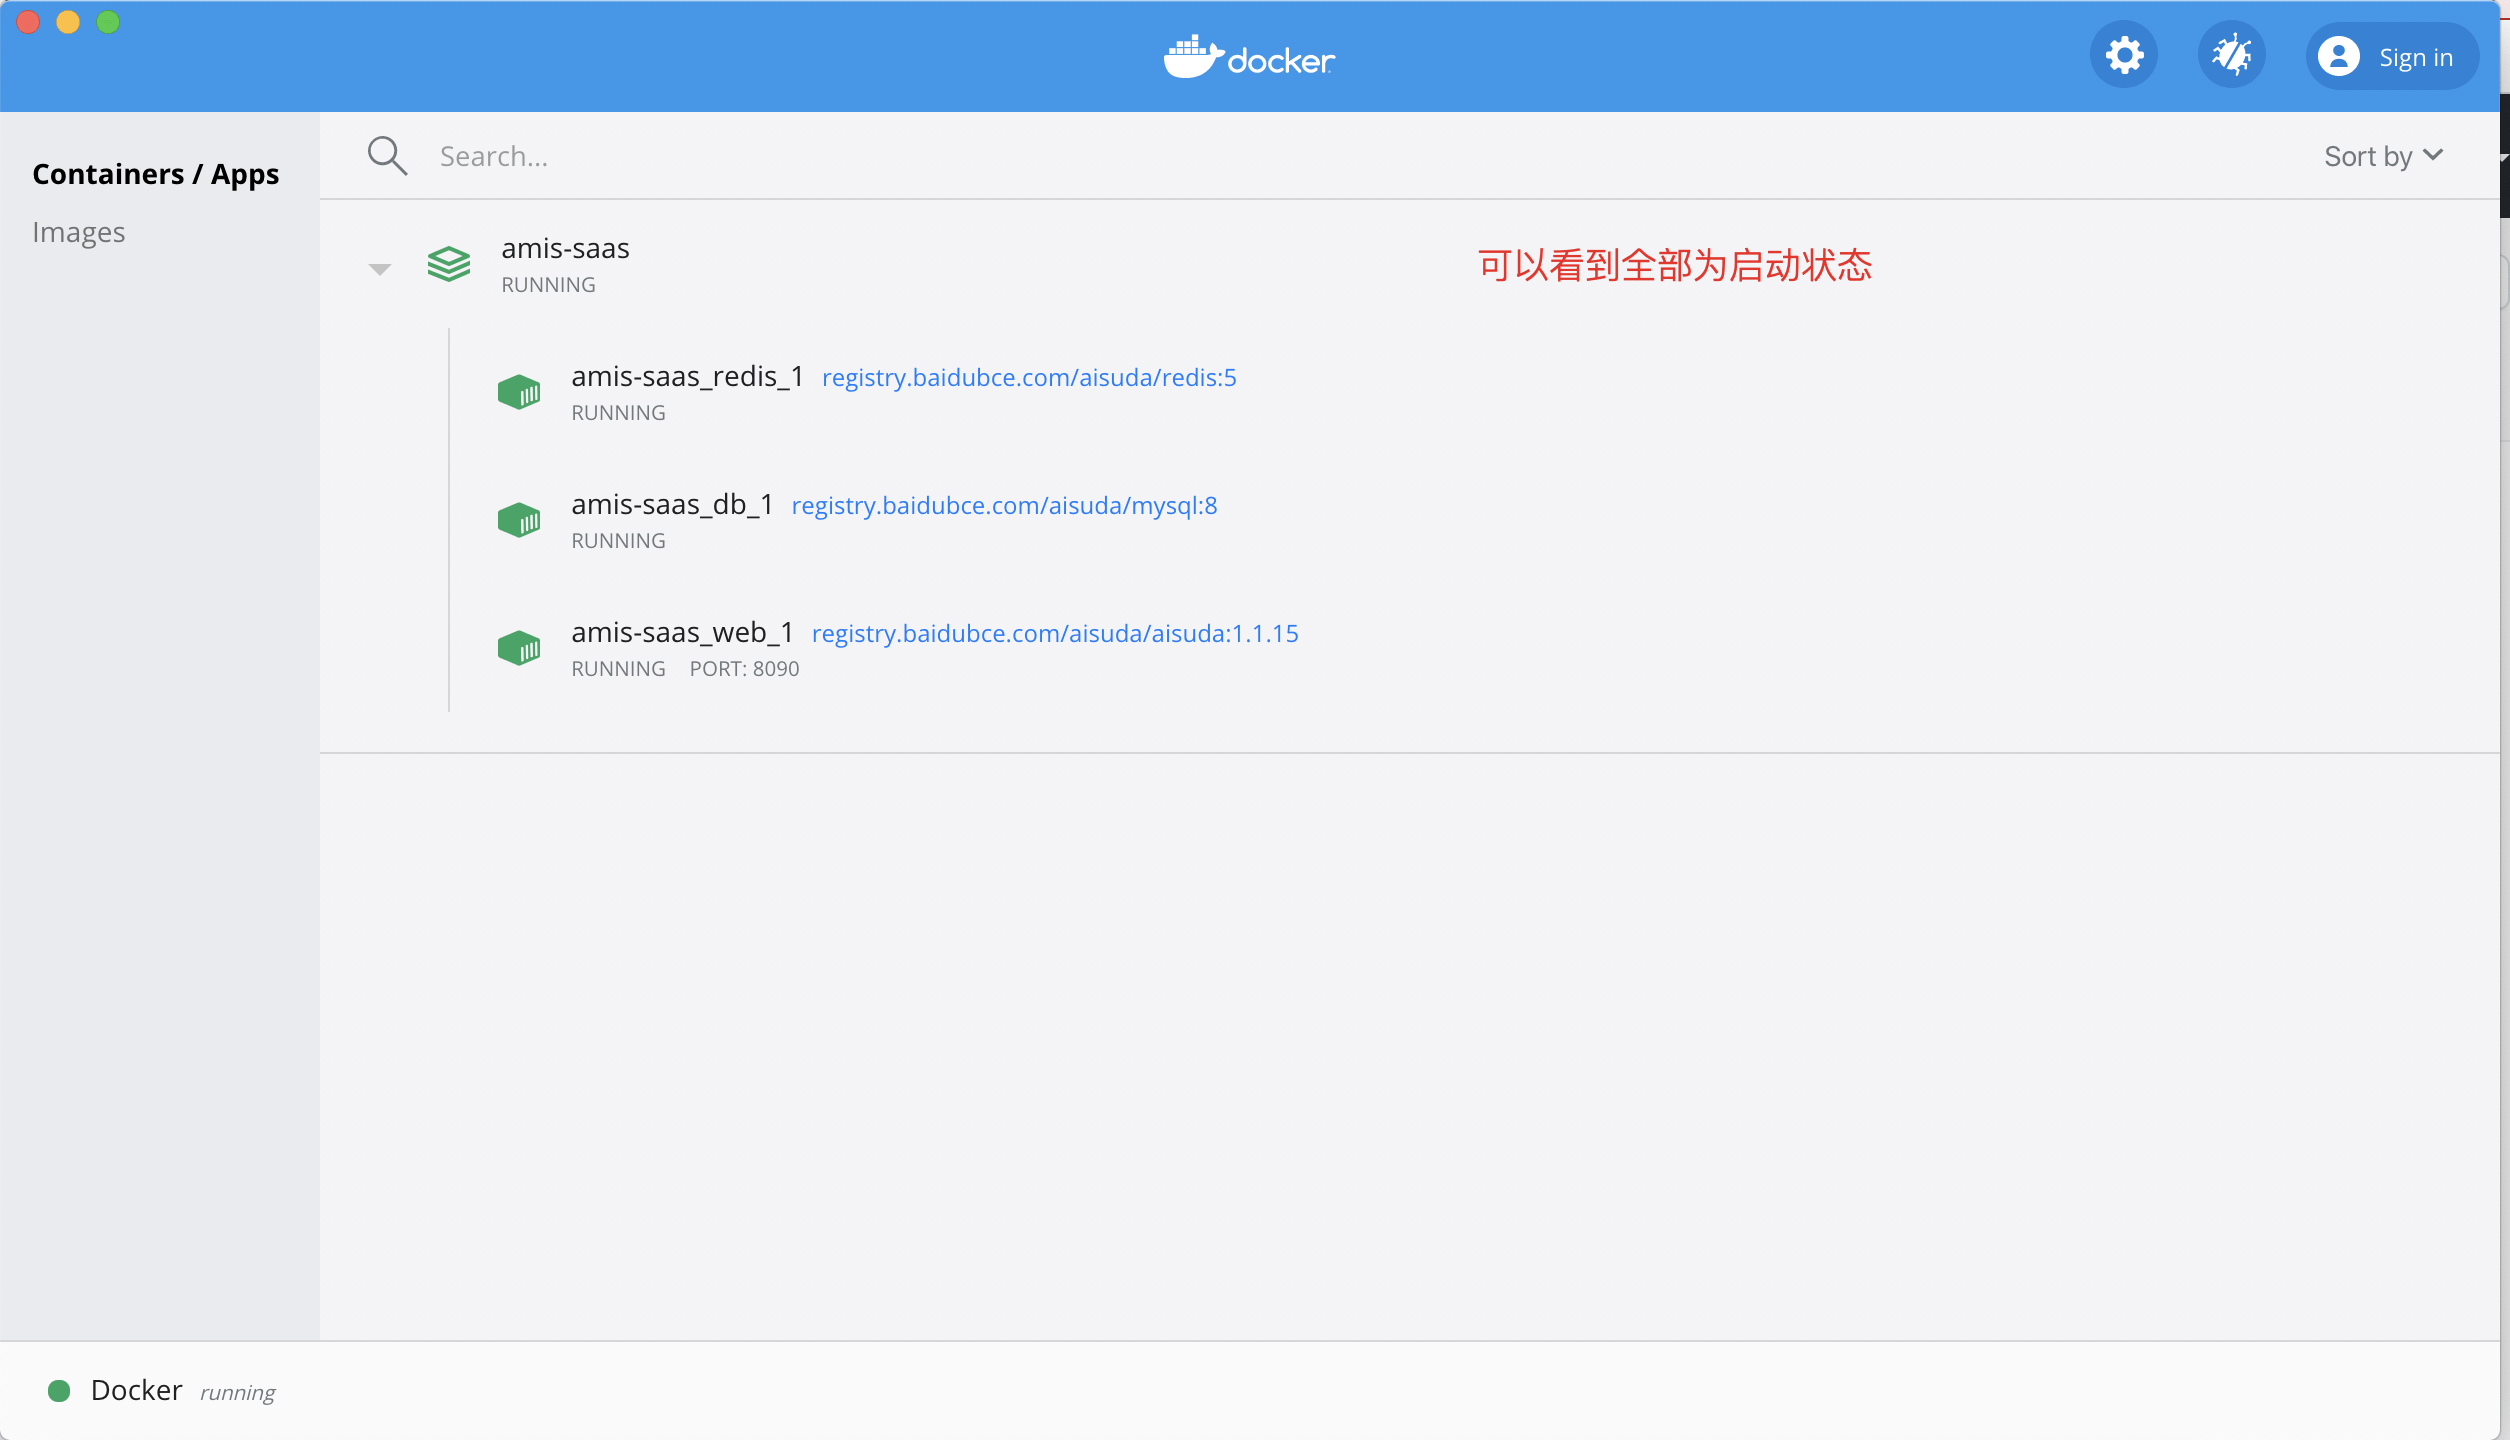Click the search magnifier icon

coord(387,156)
